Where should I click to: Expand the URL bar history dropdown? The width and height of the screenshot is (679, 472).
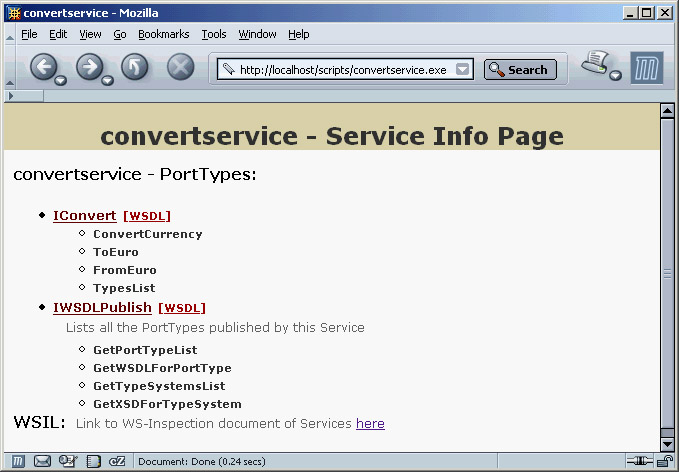(463, 70)
